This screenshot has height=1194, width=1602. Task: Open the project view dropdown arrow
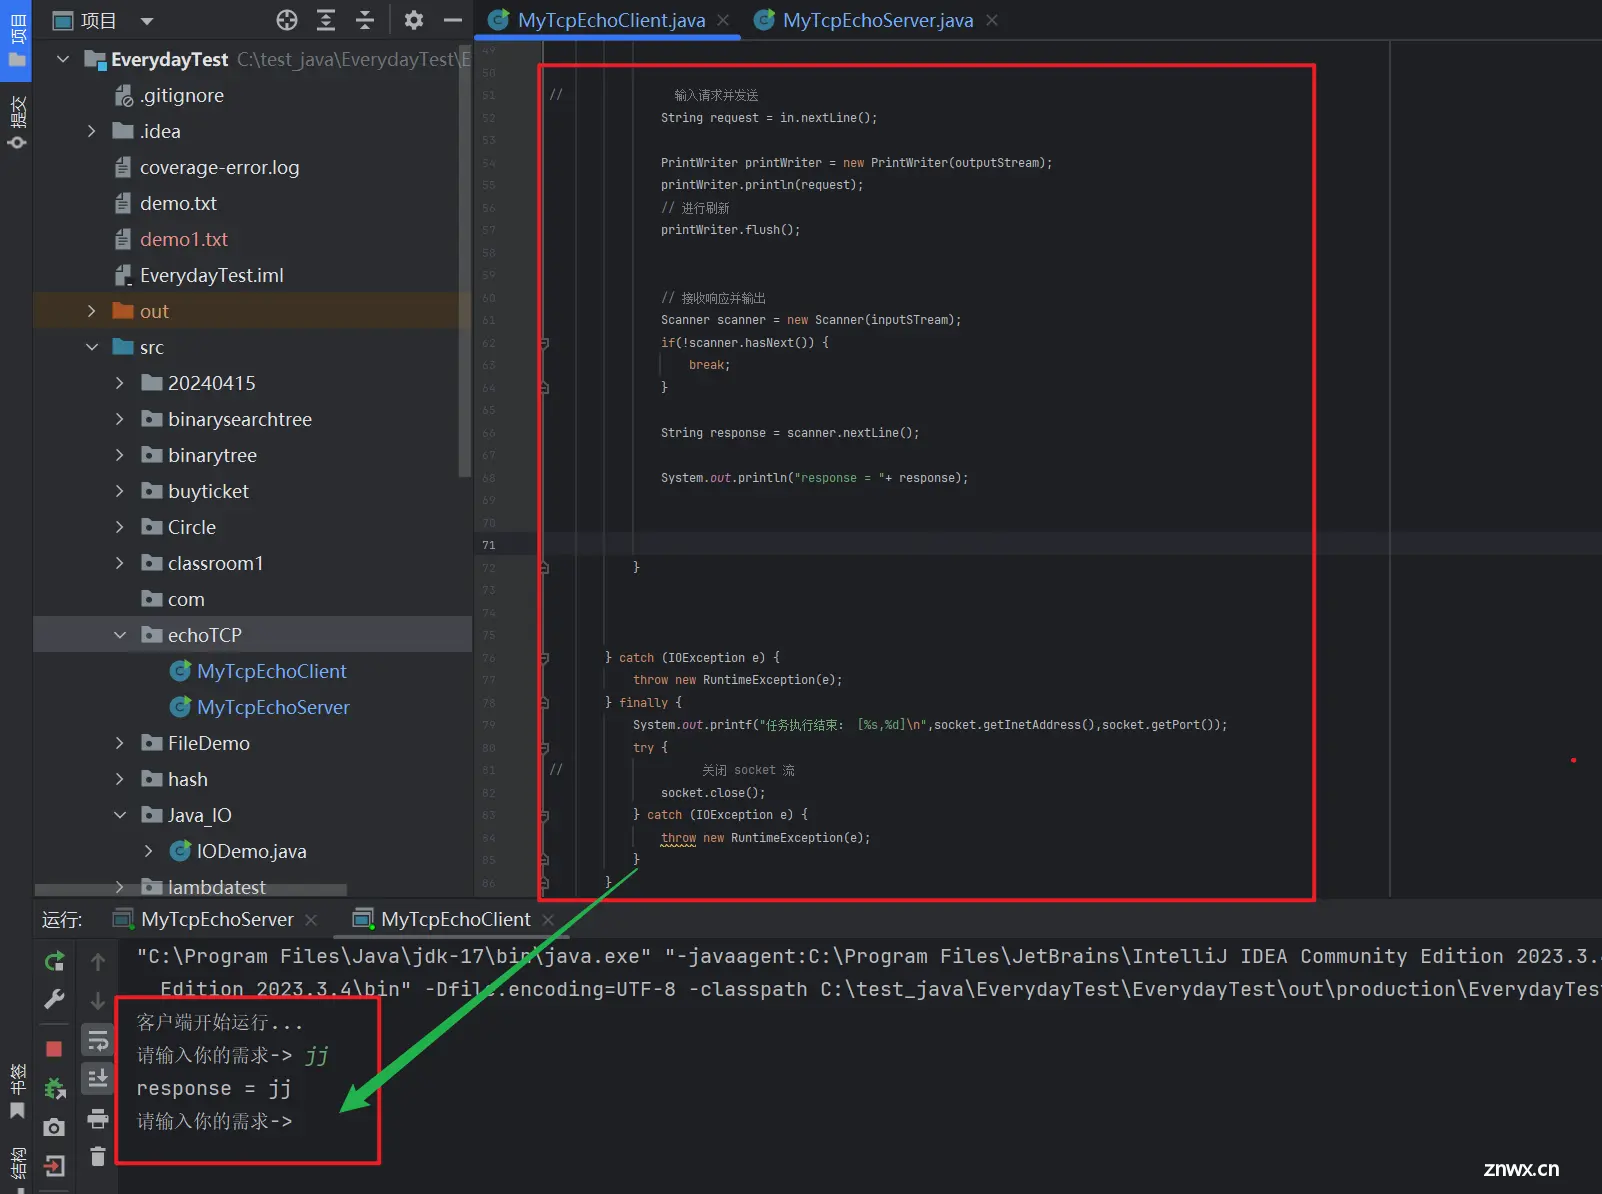tap(147, 21)
